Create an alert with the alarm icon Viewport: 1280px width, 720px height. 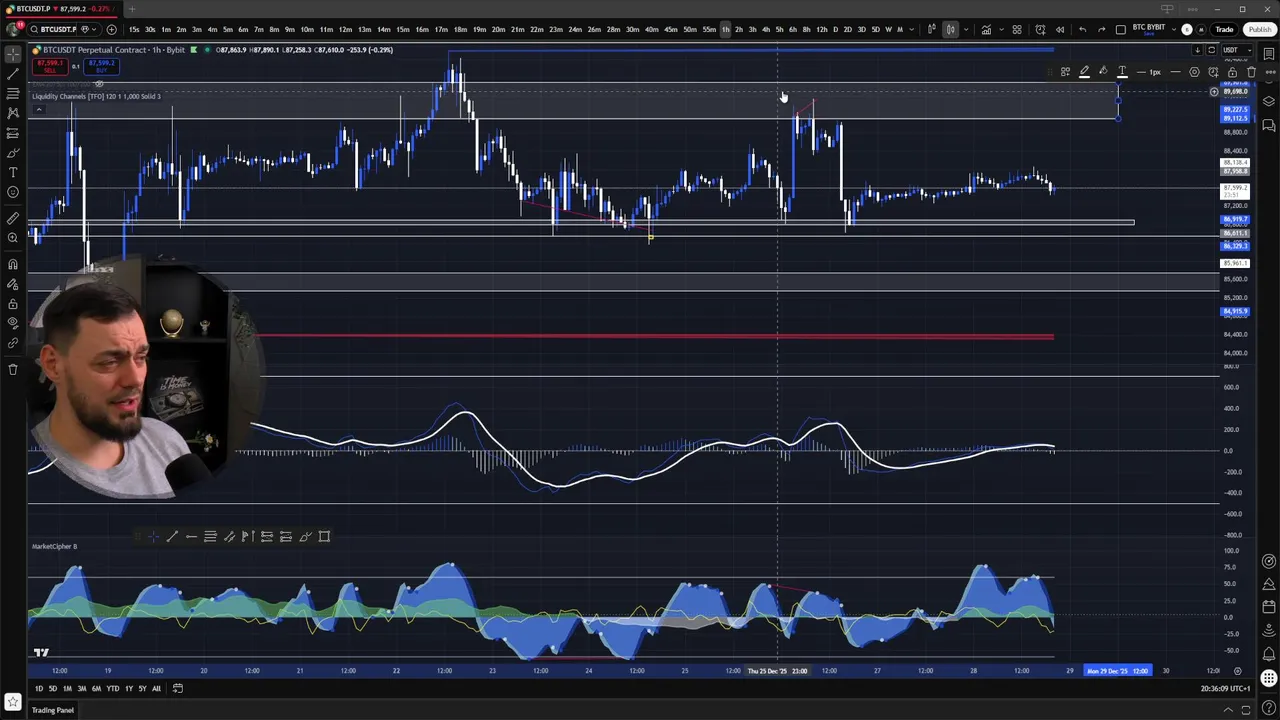tap(1040, 29)
